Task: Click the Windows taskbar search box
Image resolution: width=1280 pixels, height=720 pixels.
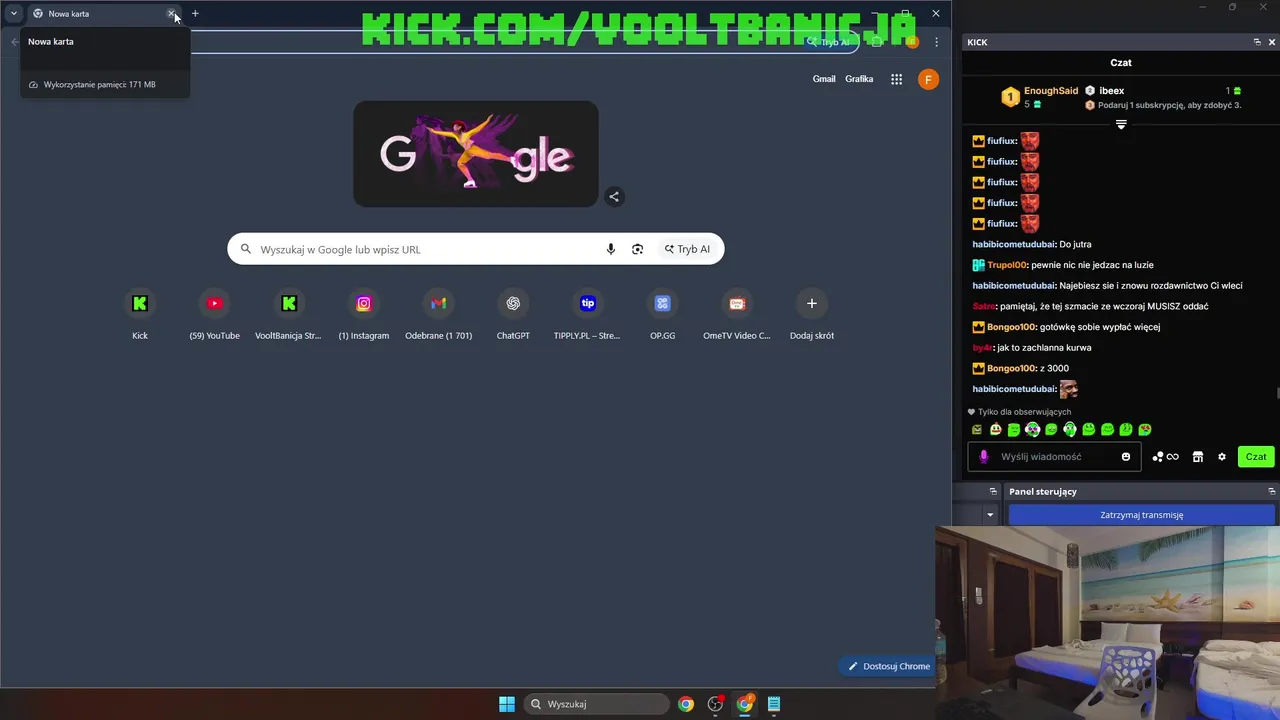Action: click(x=597, y=704)
